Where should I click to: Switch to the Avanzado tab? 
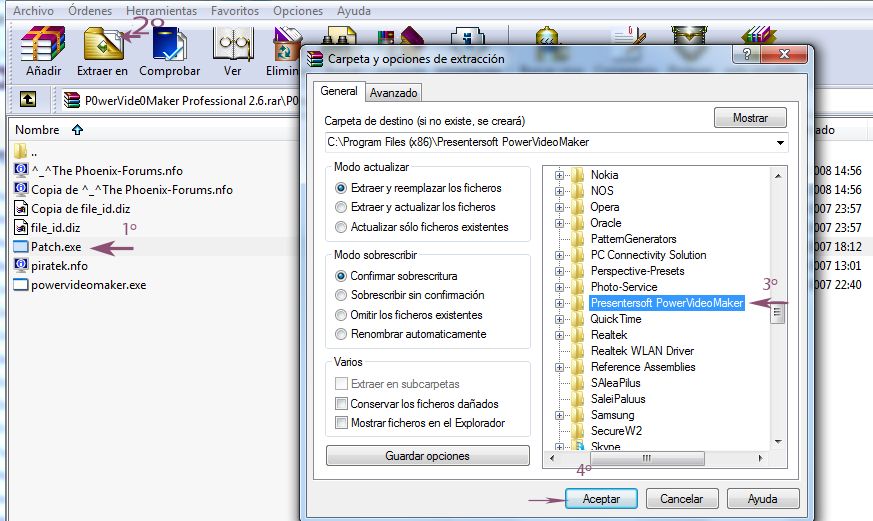tap(393, 93)
